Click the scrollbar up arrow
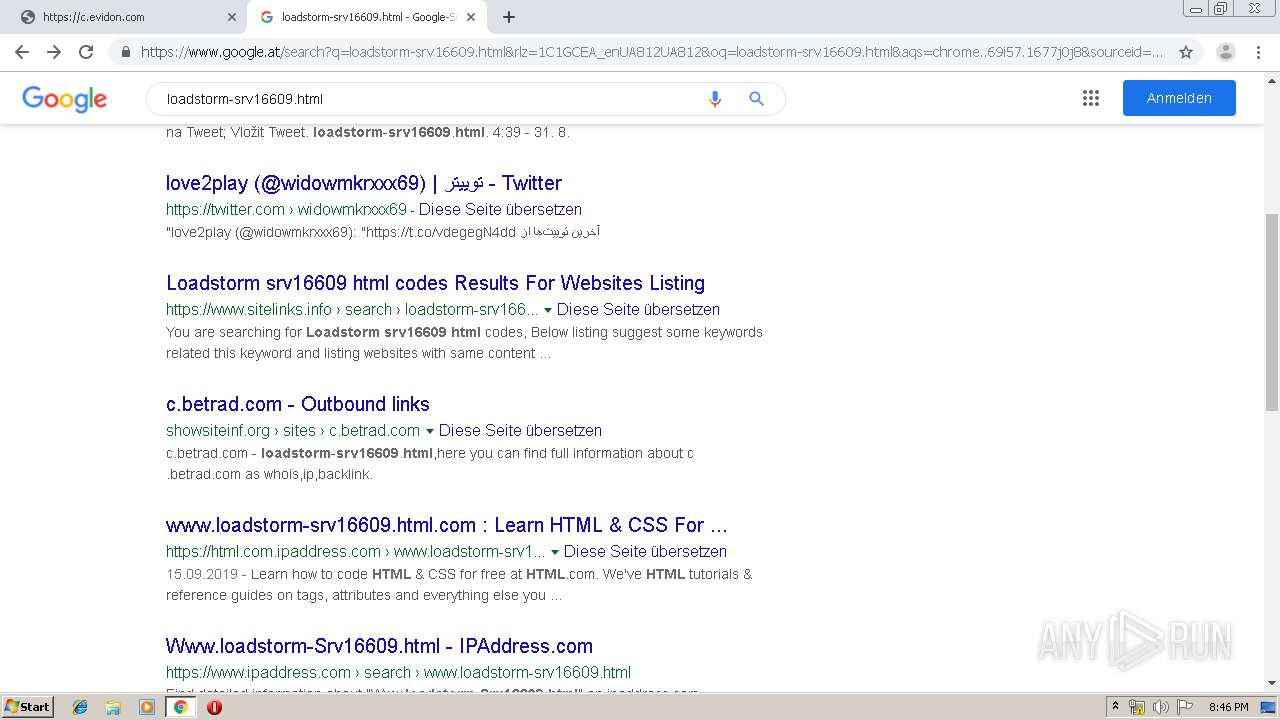Screen dimensions: 1280x720 click(x=1271, y=79)
